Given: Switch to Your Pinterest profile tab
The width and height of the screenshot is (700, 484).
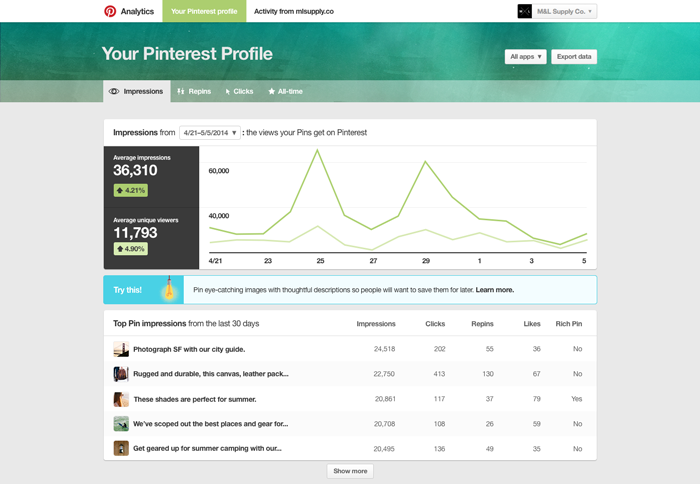Looking at the screenshot, I should (204, 11).
